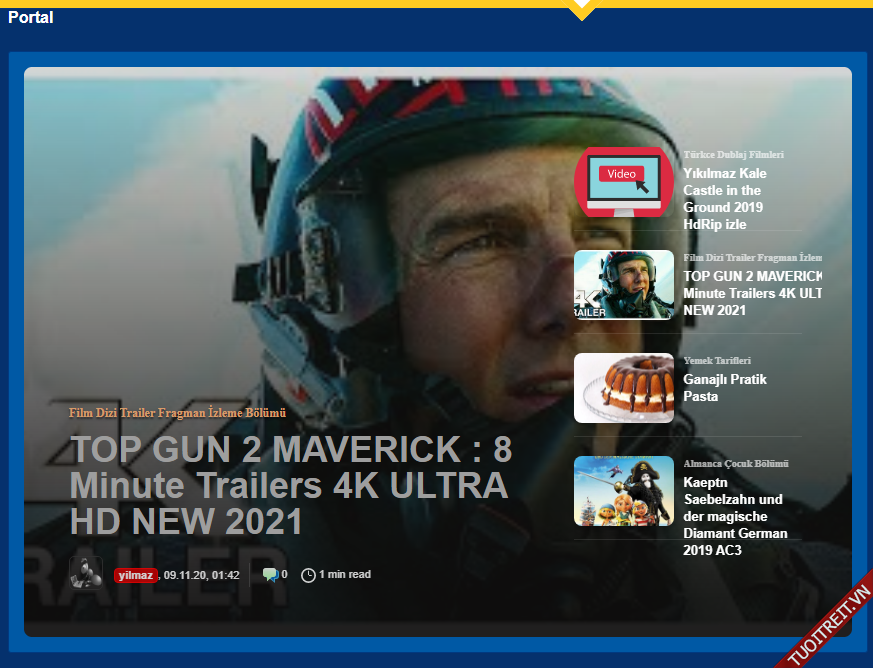Image resolution: width=873 pixels, height=668 pixels.
Task: Click the red yilmaz username badge
Action: pos(135,575)
